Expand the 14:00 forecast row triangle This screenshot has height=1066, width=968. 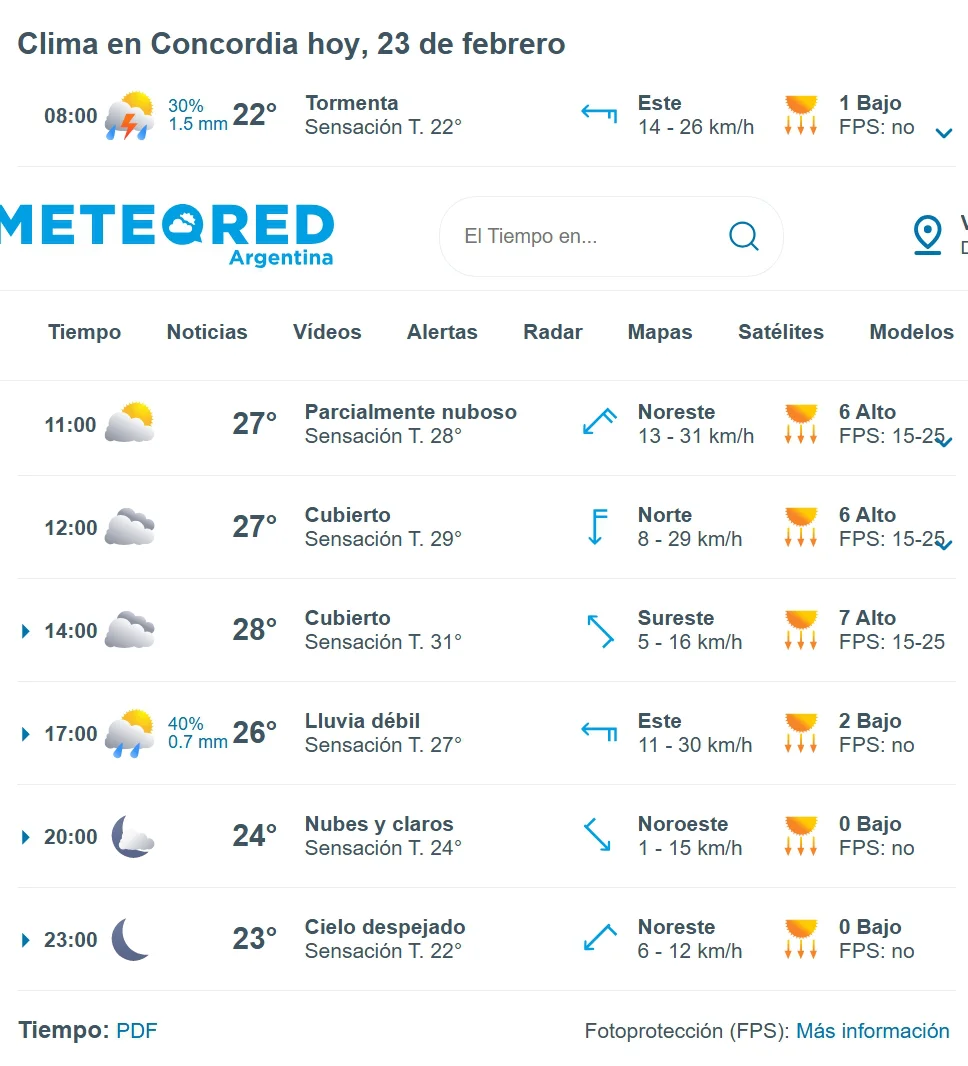26,631
